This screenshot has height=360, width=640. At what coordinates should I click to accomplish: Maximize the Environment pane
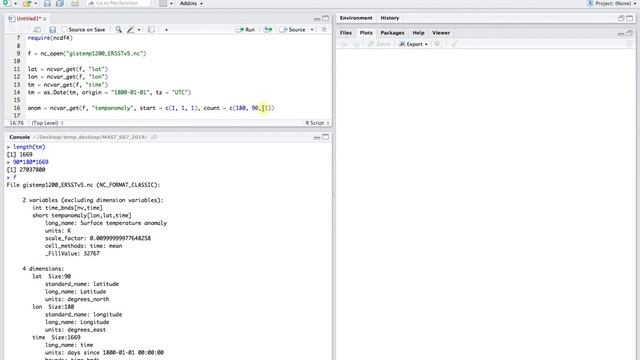[x=629, y=18]
